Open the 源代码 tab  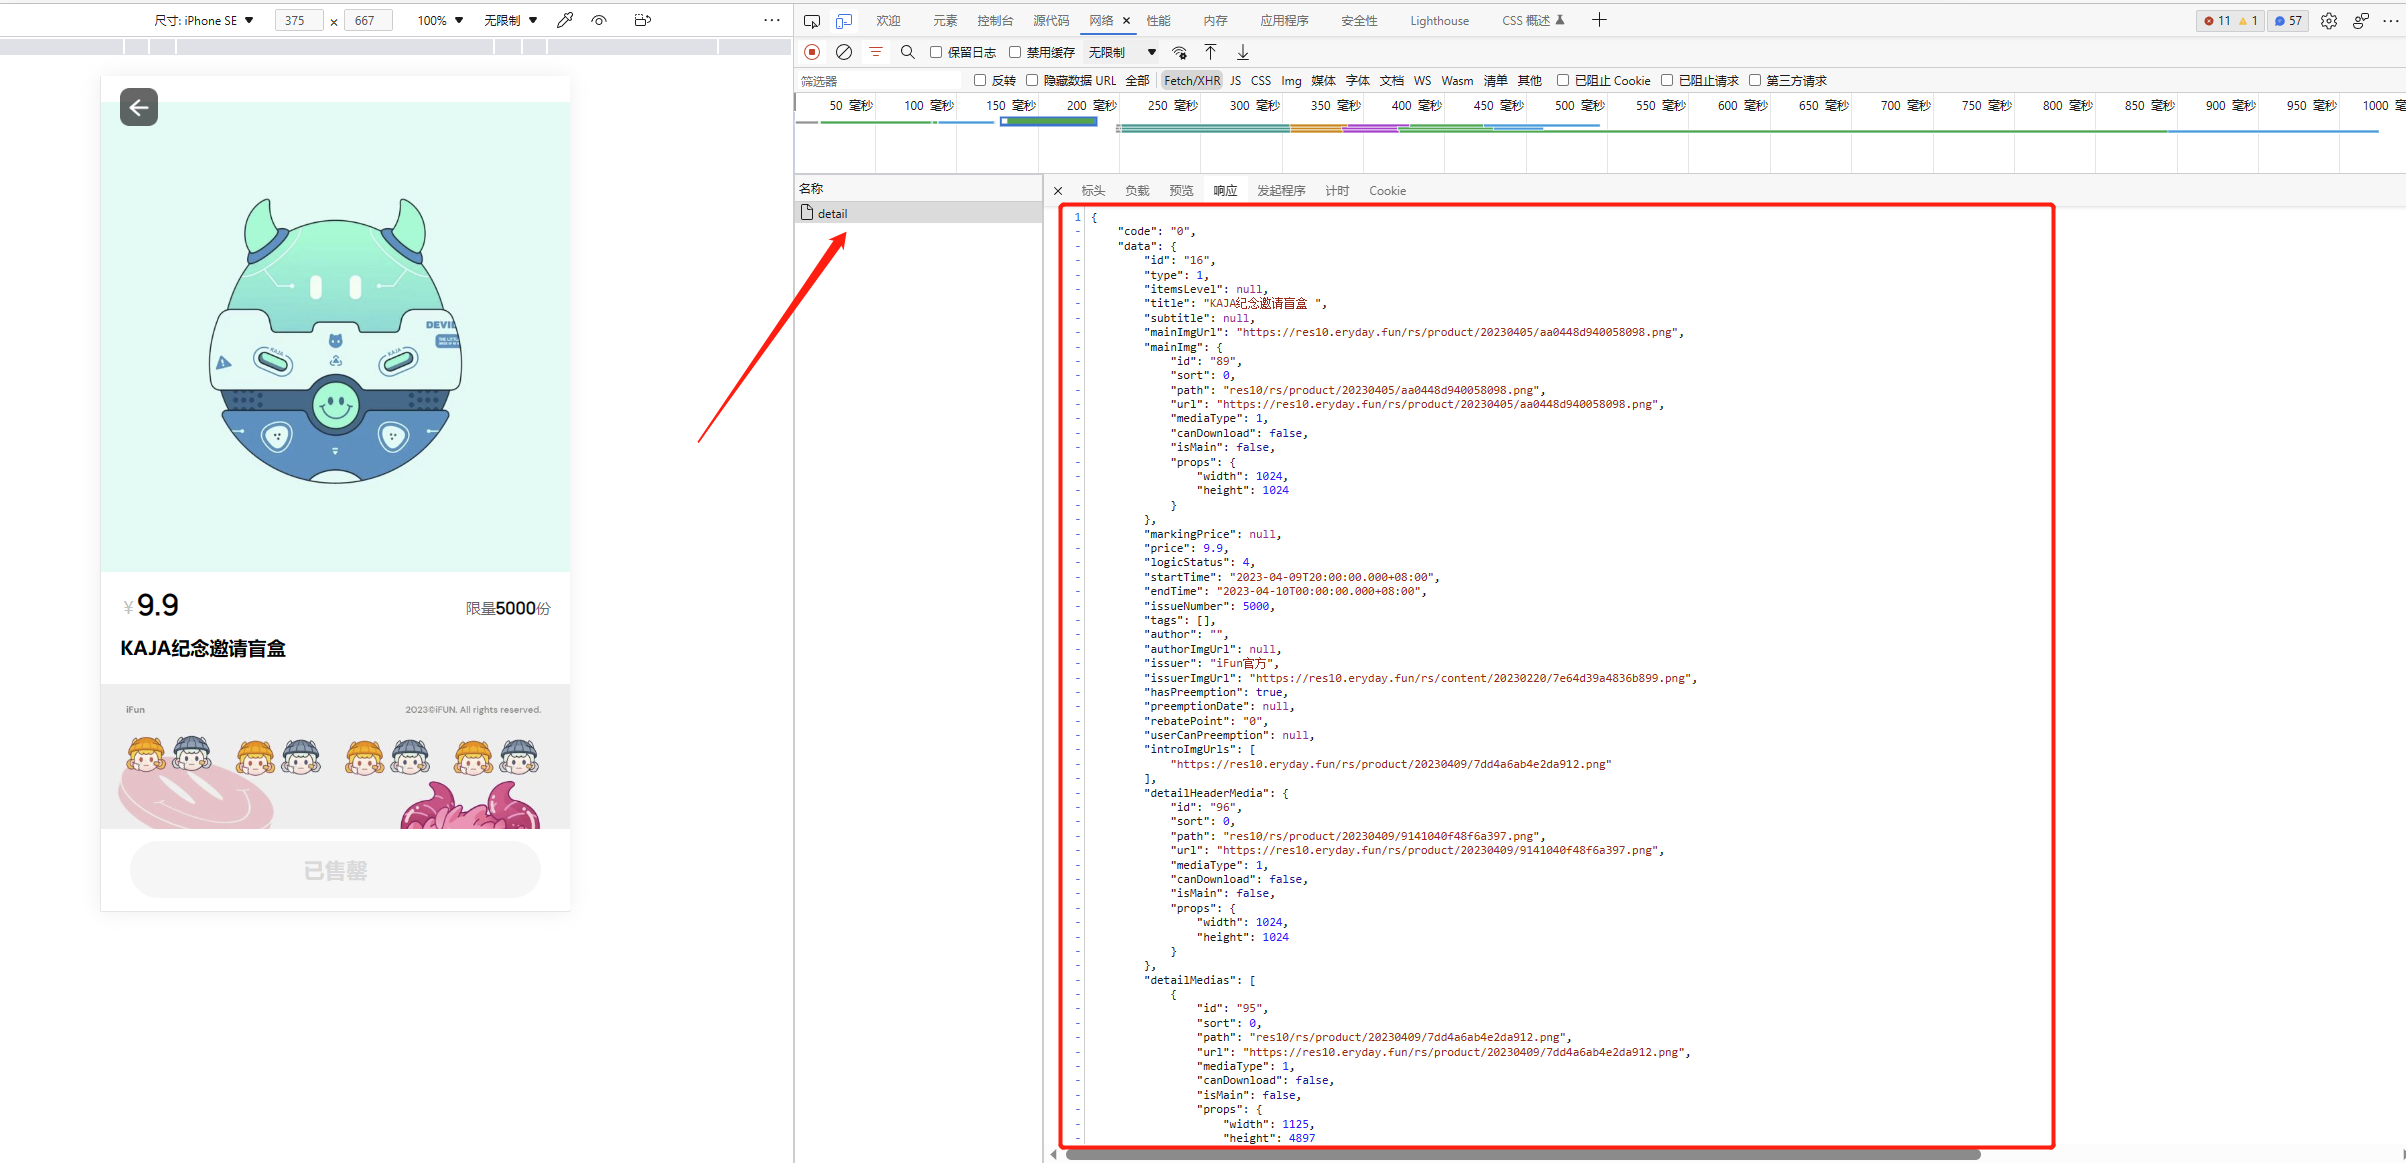[x=1051, y=21]
